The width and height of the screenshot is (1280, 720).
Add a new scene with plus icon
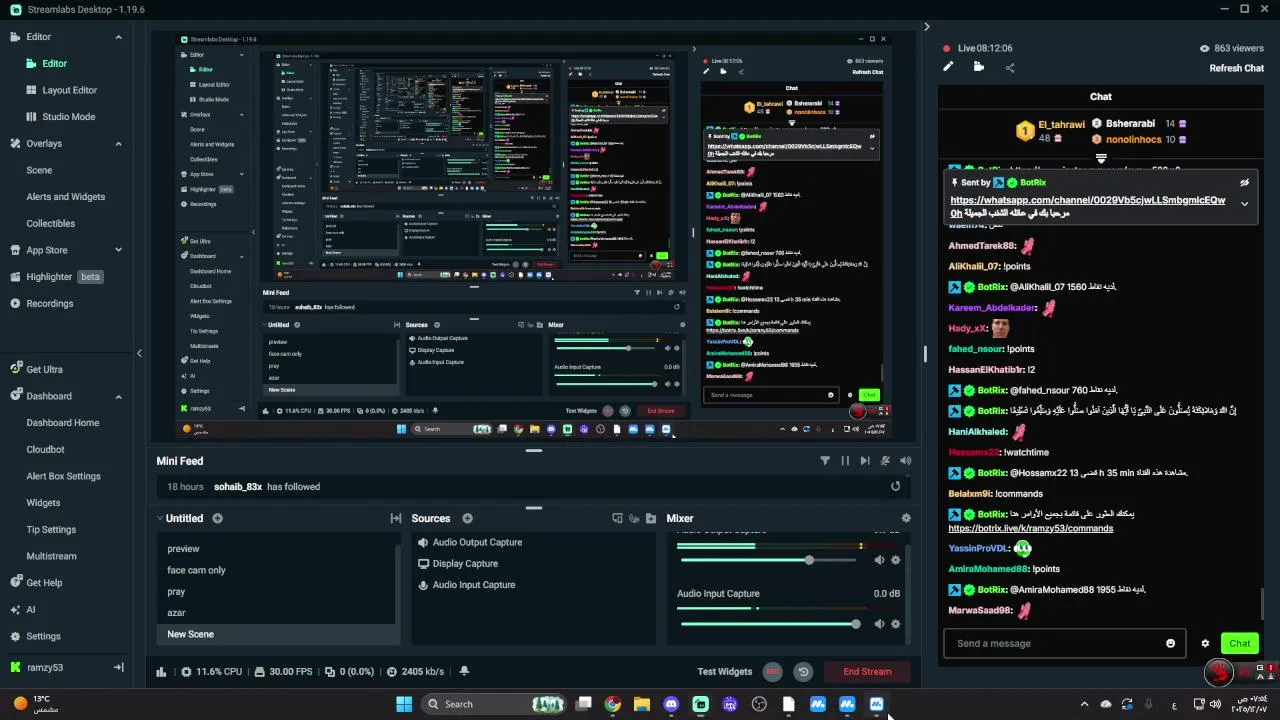217,519
